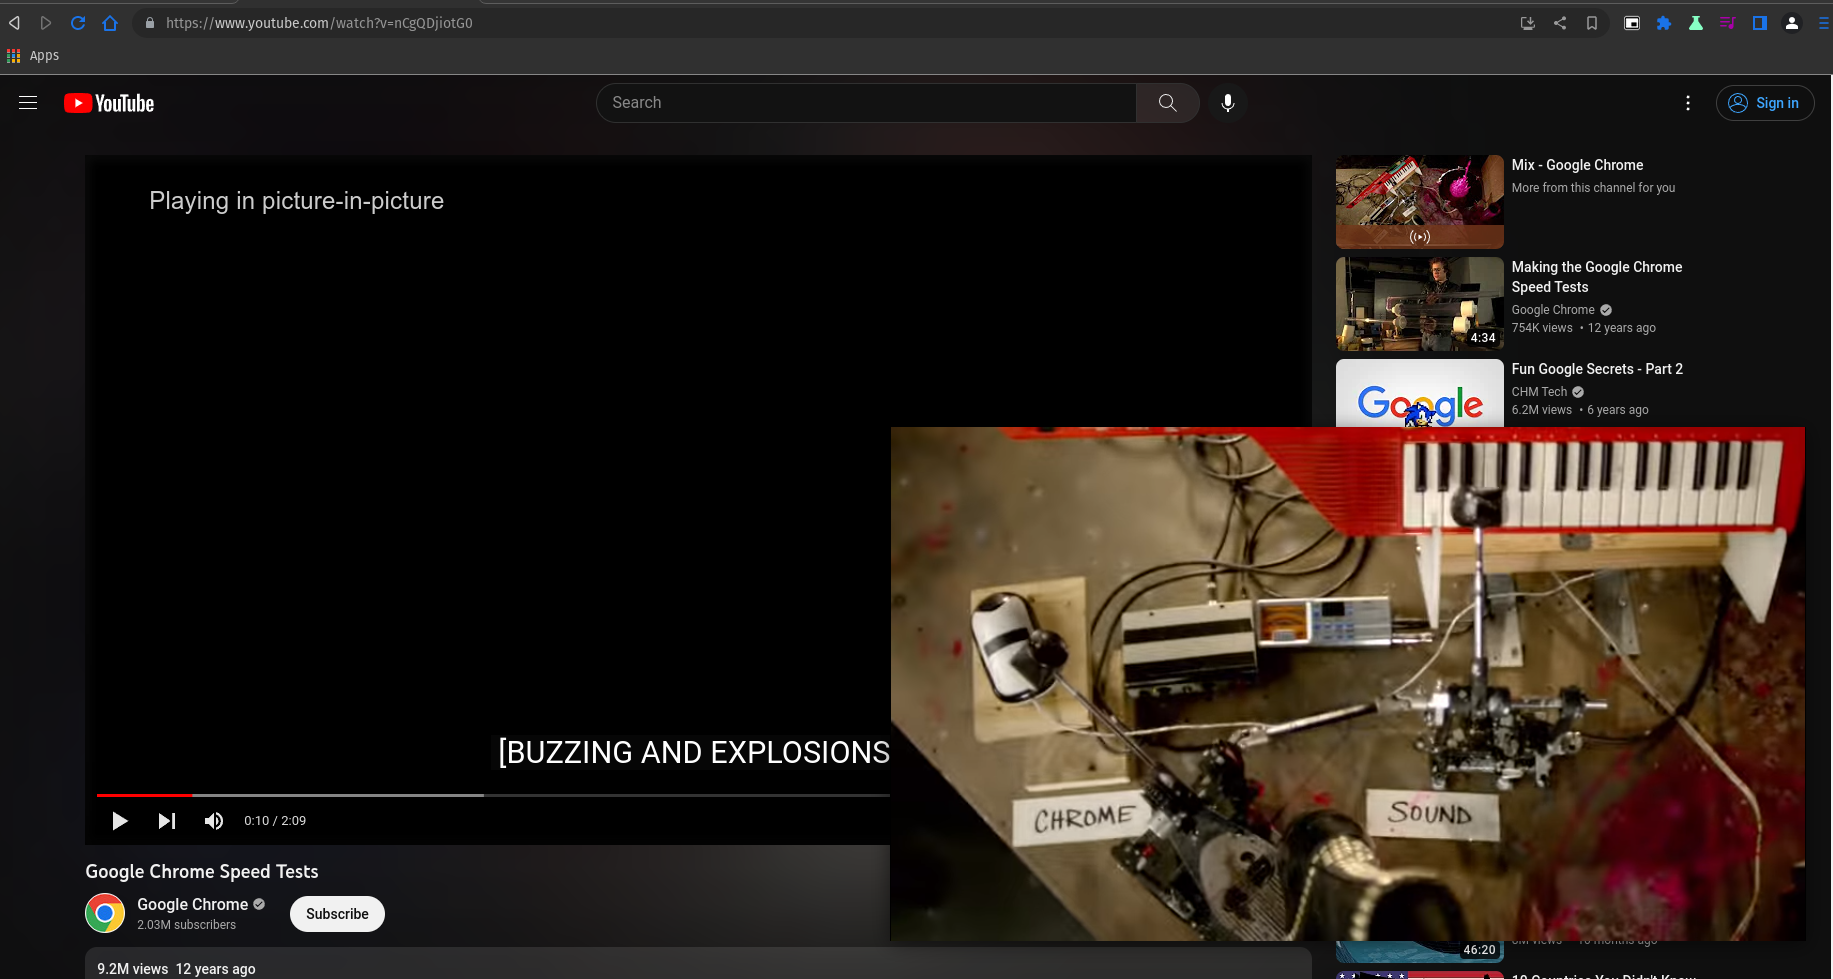Image resolution: width=1833 pixels, height=979 pixels.
Task: Click the 6.2M views text
Action: 1542,410
